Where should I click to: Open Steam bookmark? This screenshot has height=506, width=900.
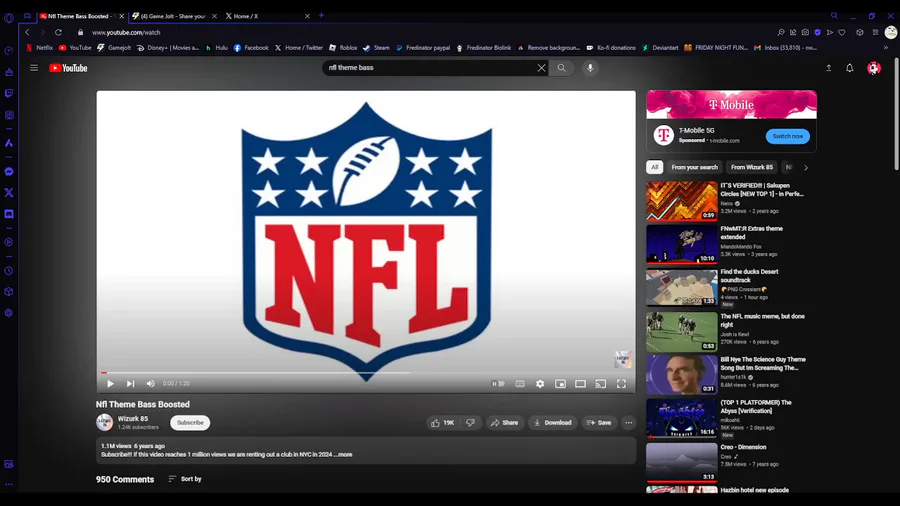pos(376,48)
